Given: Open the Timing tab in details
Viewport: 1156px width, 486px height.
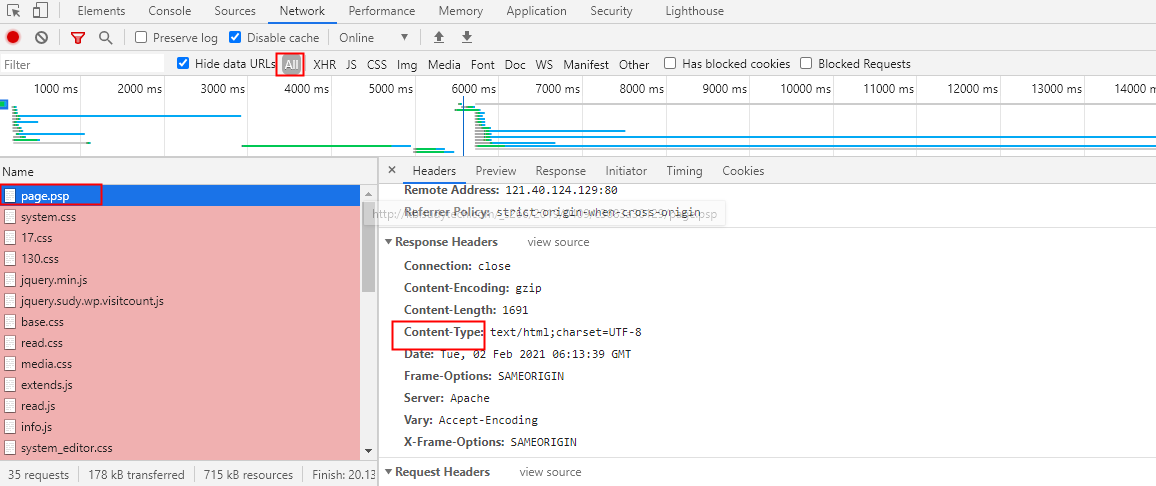Looking at the screenshot, I should click(684, 171).
